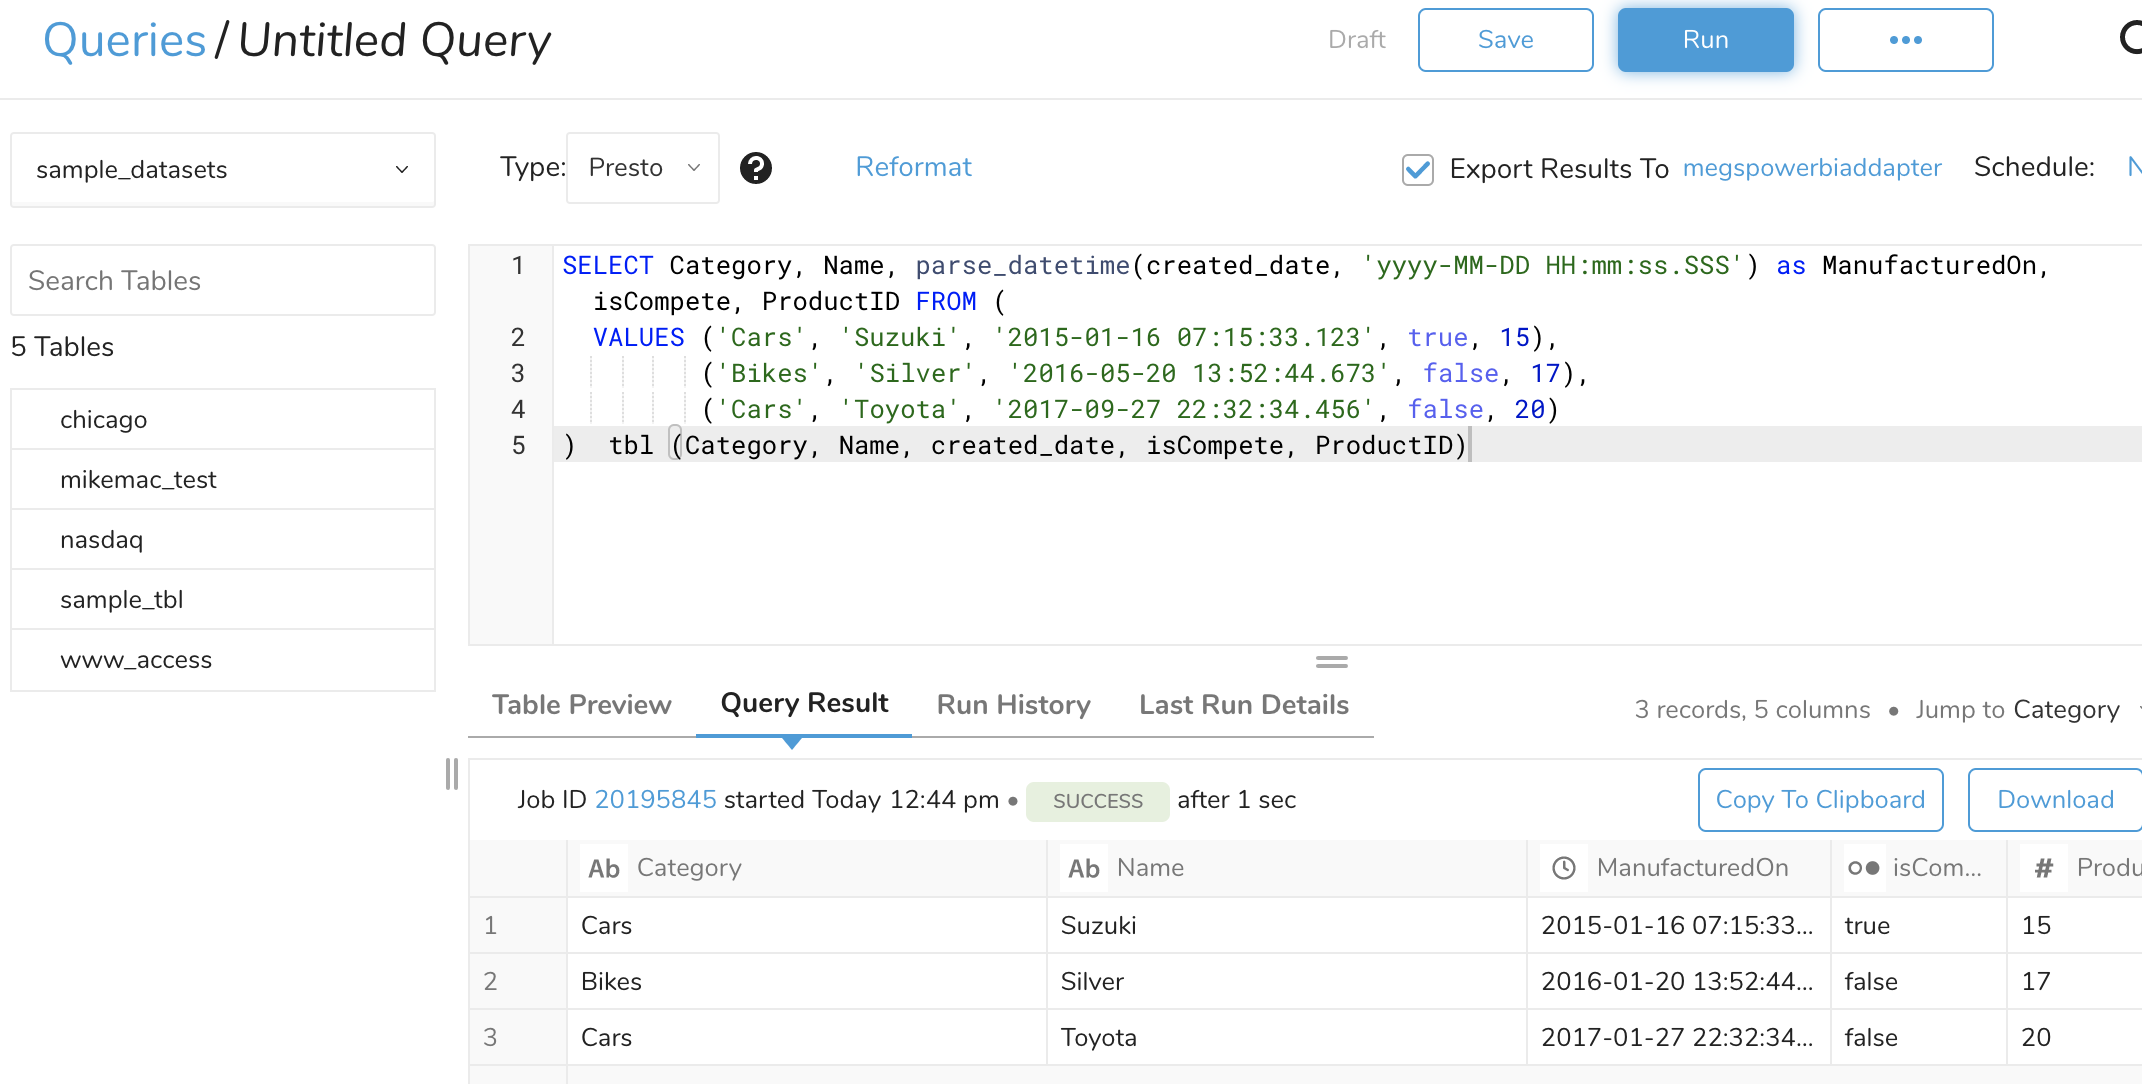Open the Presto query type dropdown
Screen dimensions: 2142x1084
(643, 168)
